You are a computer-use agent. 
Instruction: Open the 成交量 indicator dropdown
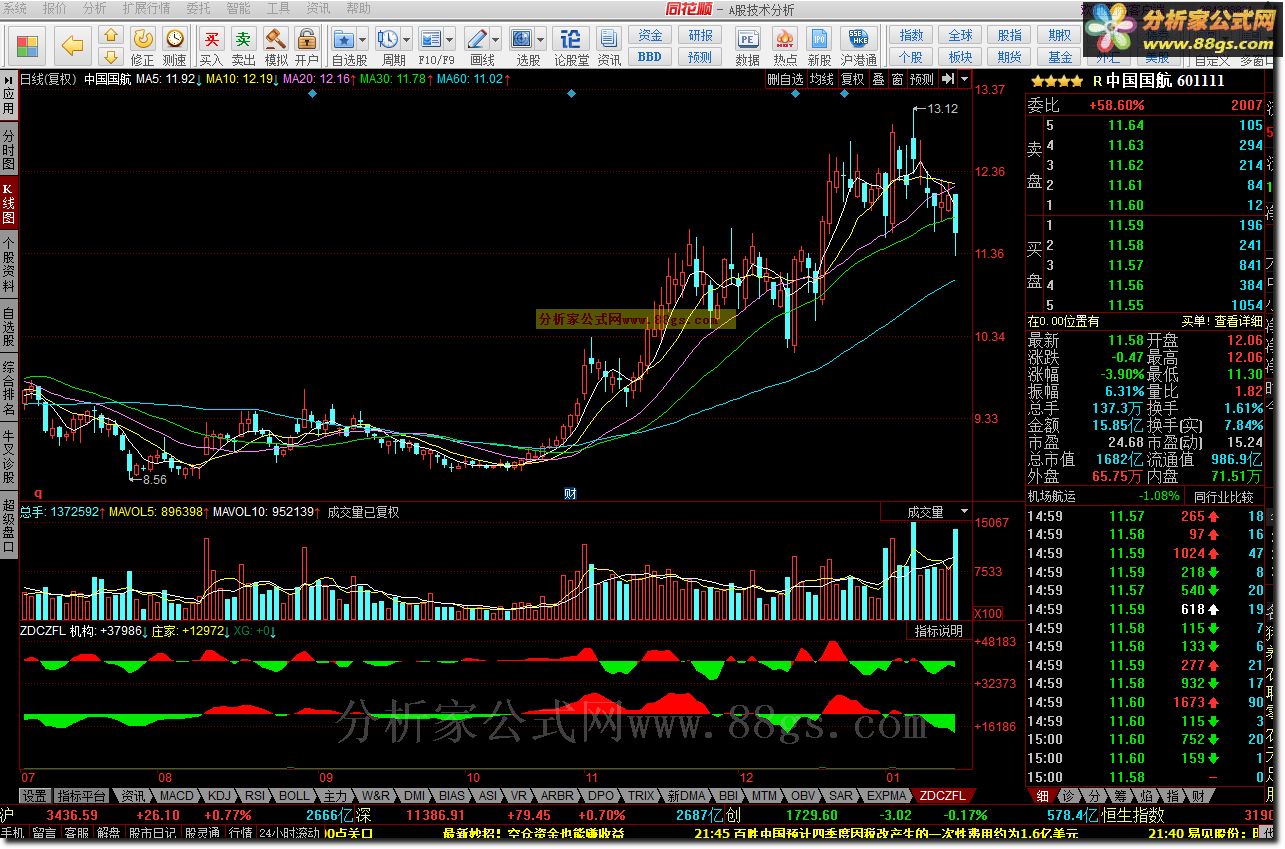[x=964, y=511]
